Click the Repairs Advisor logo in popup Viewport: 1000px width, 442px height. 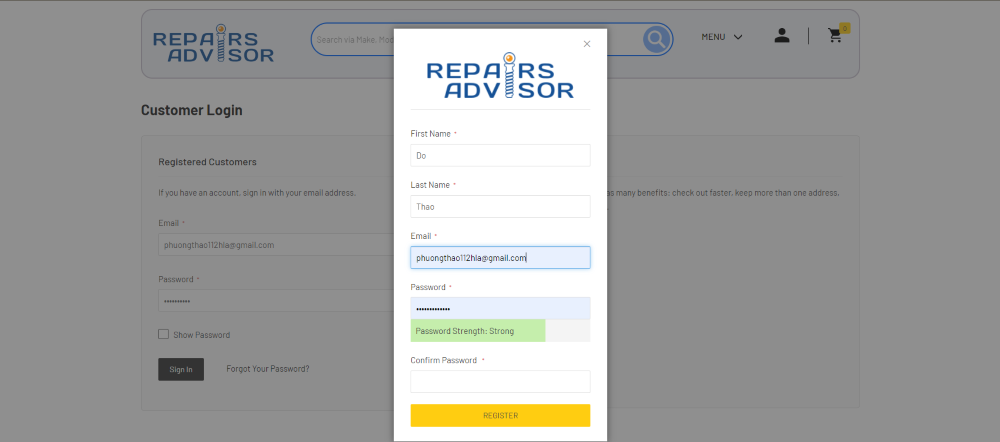coord(500,75)
